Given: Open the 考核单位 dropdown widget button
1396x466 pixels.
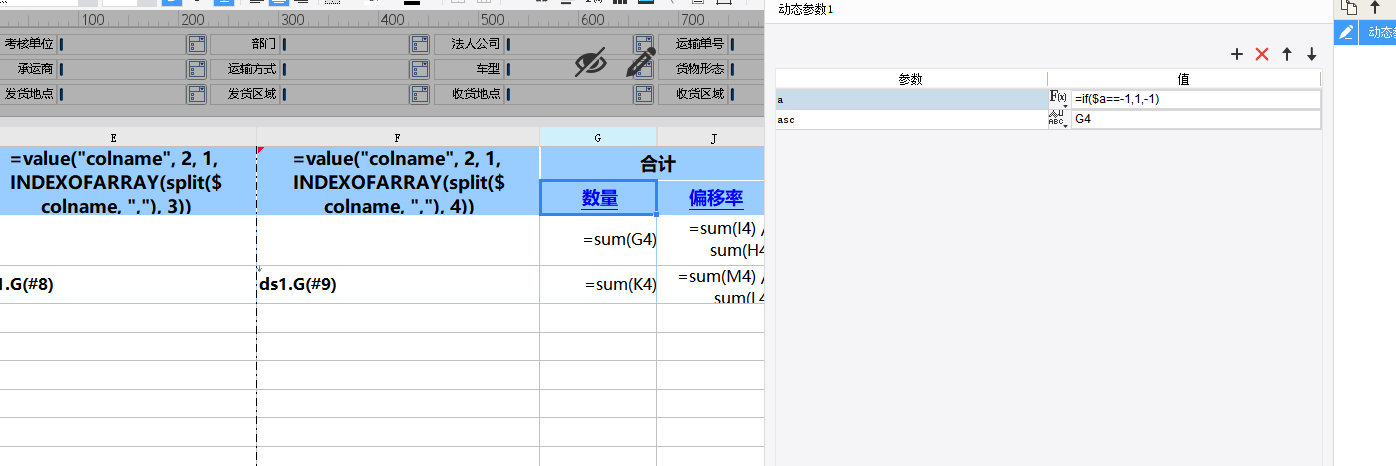Looking at the screenshot, I should pyautogui.click(x=196, y=44).
